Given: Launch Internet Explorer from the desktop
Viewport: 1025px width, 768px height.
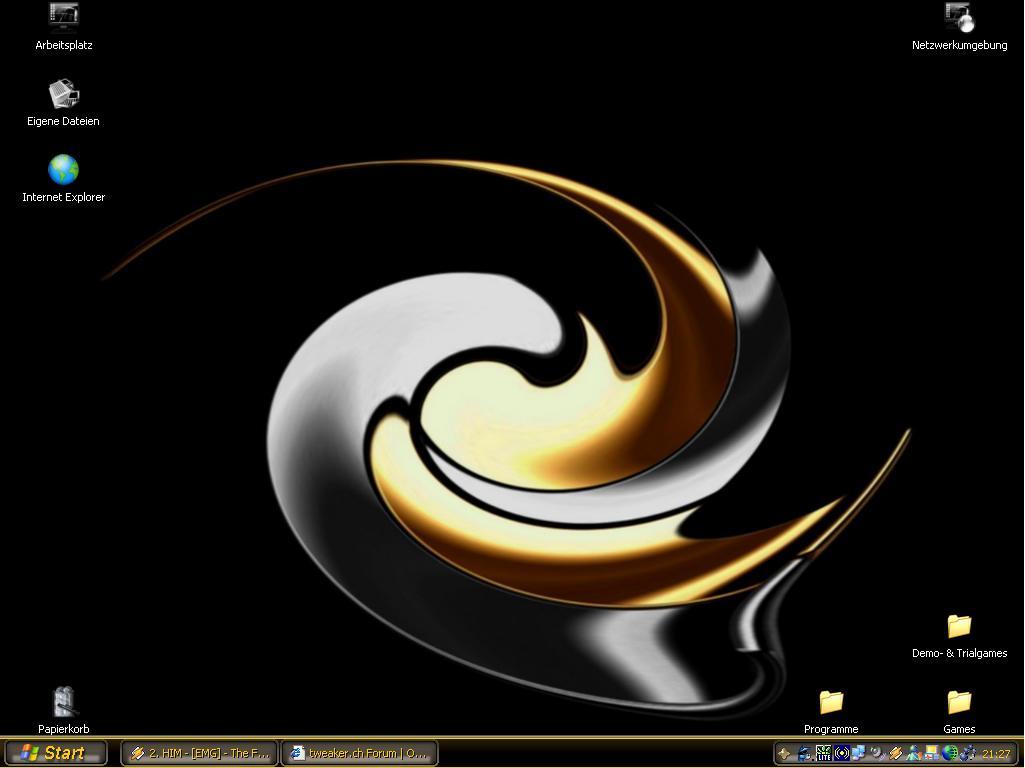Looking at the screenshot, I should click(63, 170).
